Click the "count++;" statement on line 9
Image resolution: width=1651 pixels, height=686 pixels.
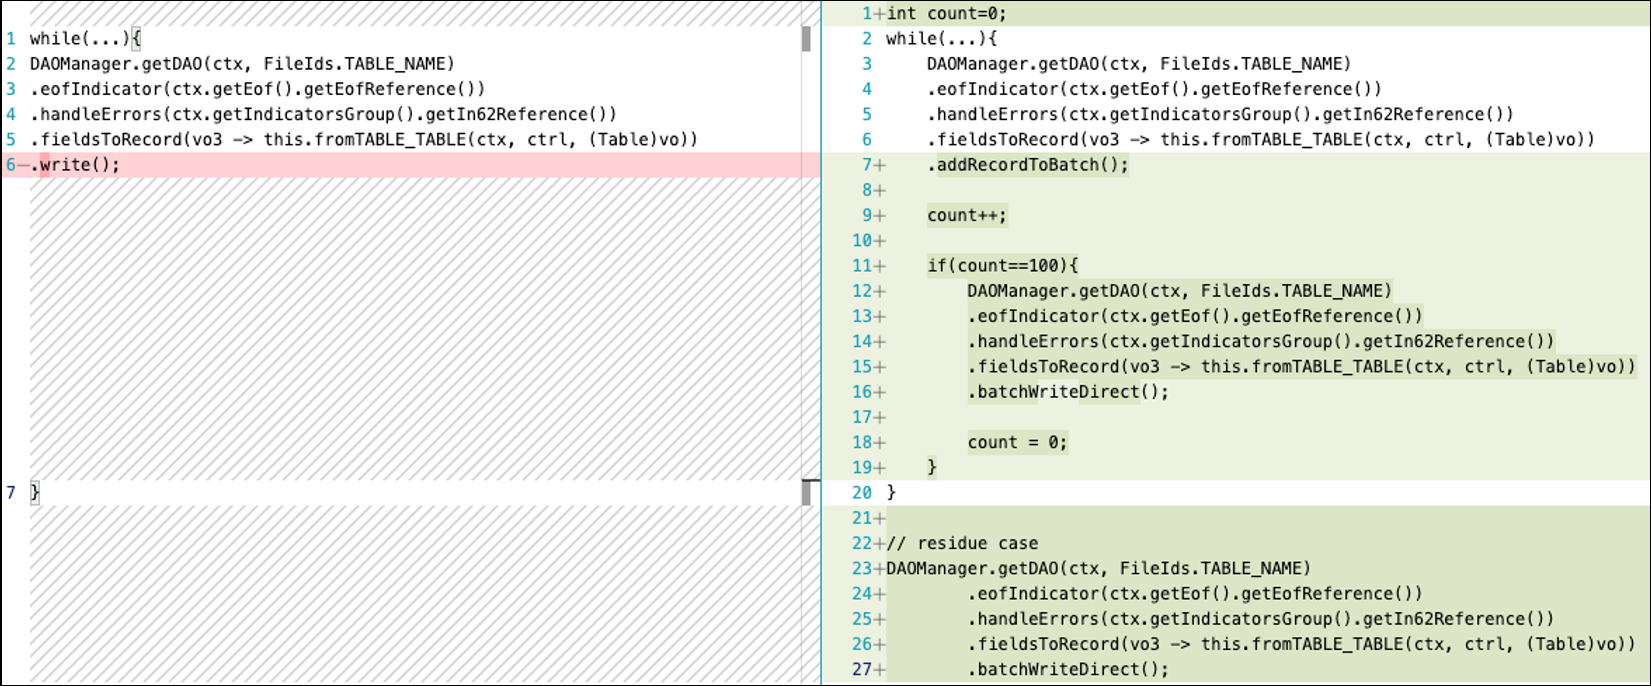(966, 215)
